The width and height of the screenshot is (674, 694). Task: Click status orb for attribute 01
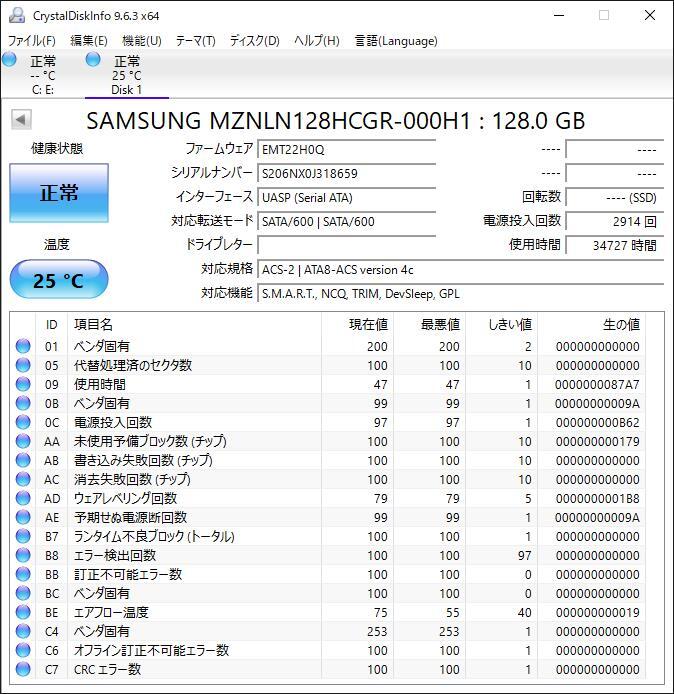23,346
